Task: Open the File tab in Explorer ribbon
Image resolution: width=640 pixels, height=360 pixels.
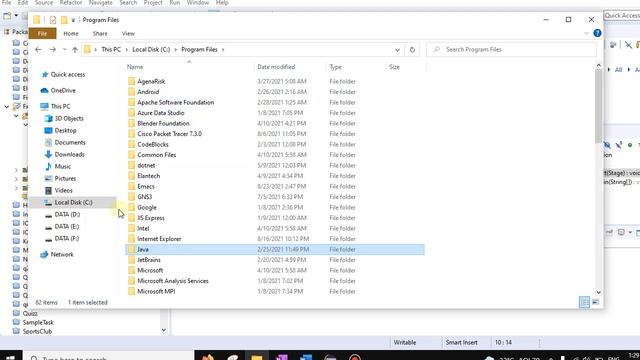Action: [x=42, y=33]
